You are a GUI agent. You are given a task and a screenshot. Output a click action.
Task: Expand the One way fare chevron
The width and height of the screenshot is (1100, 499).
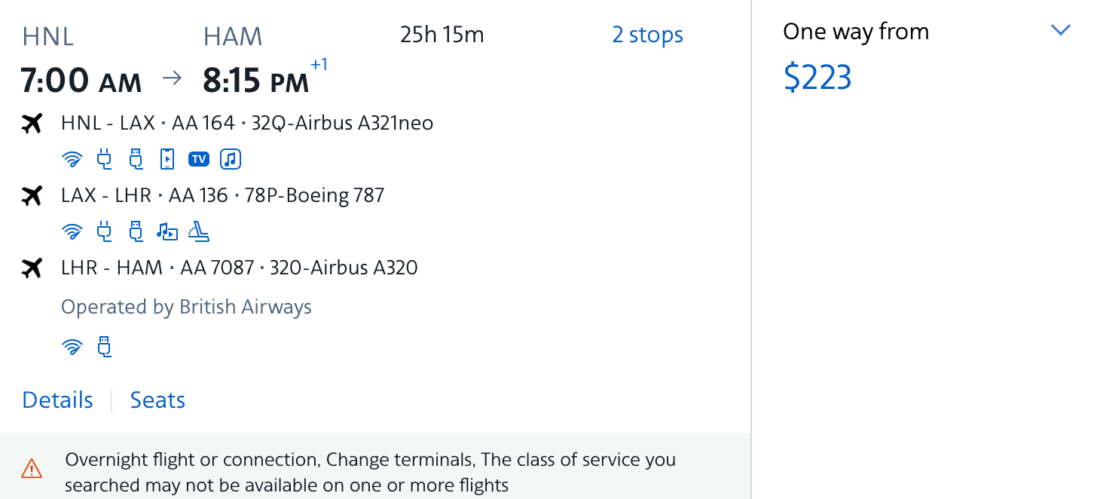(x=1061, y=31)
